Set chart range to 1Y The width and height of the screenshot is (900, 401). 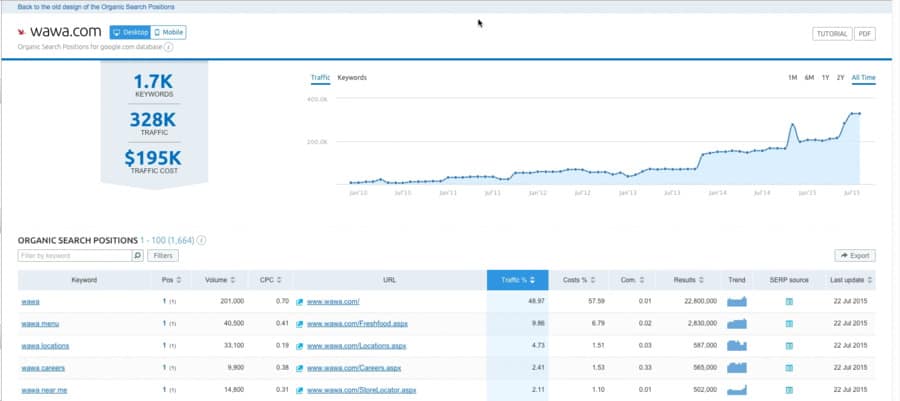(x=825, y=77)
